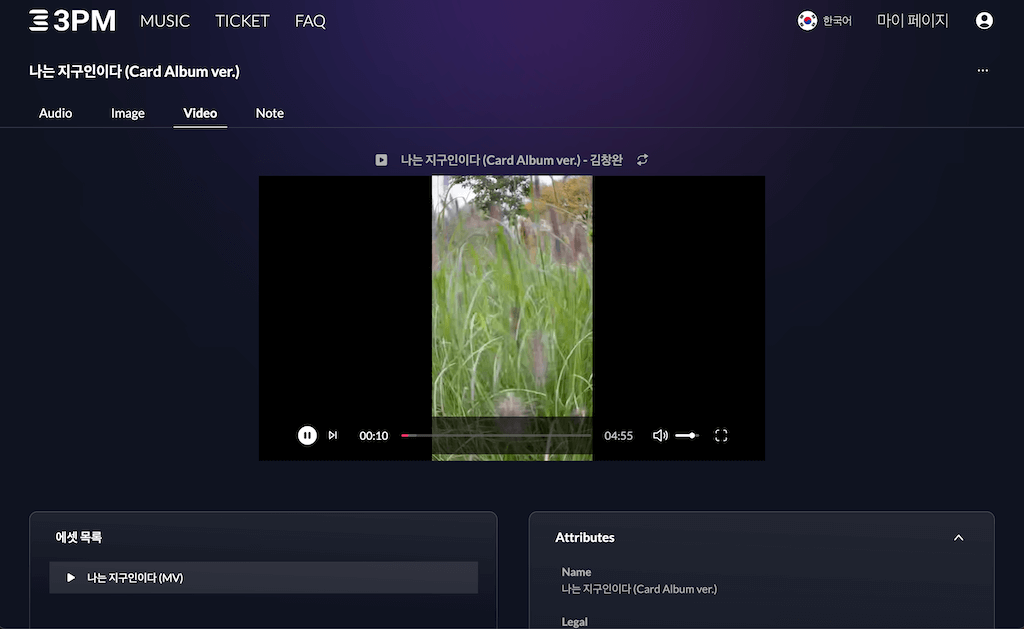Open the FAQ link
This screenshot has height=629, width=1024.
(x=310, y=21)
